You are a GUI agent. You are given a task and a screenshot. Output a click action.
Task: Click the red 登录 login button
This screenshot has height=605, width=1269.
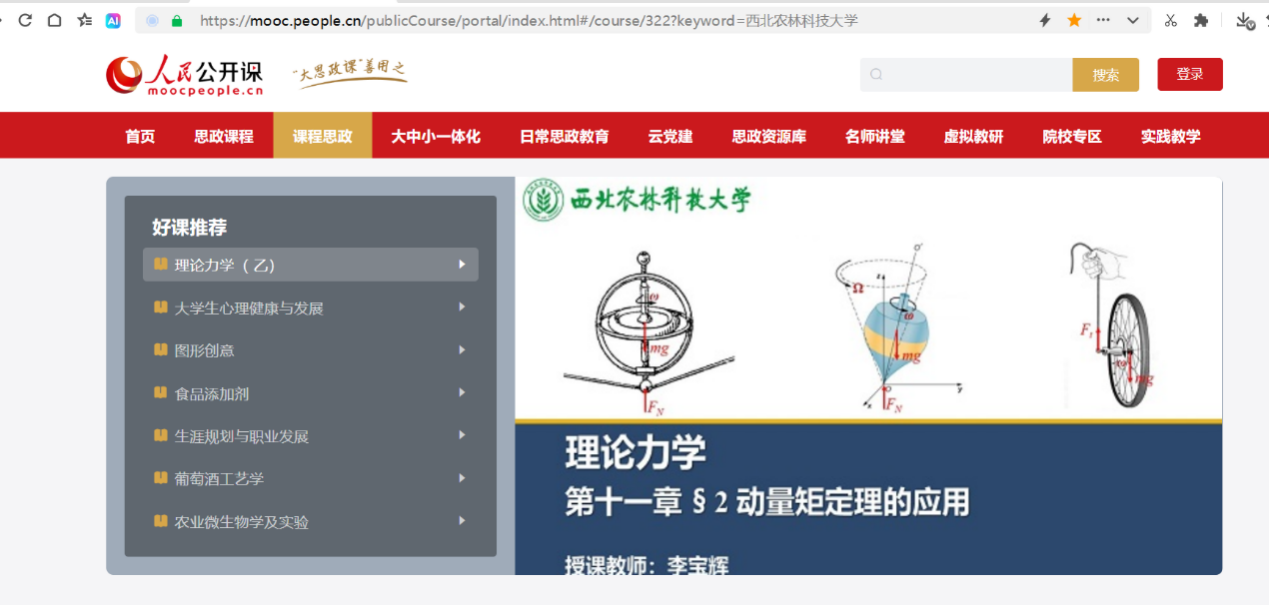tap(1189, 74)
